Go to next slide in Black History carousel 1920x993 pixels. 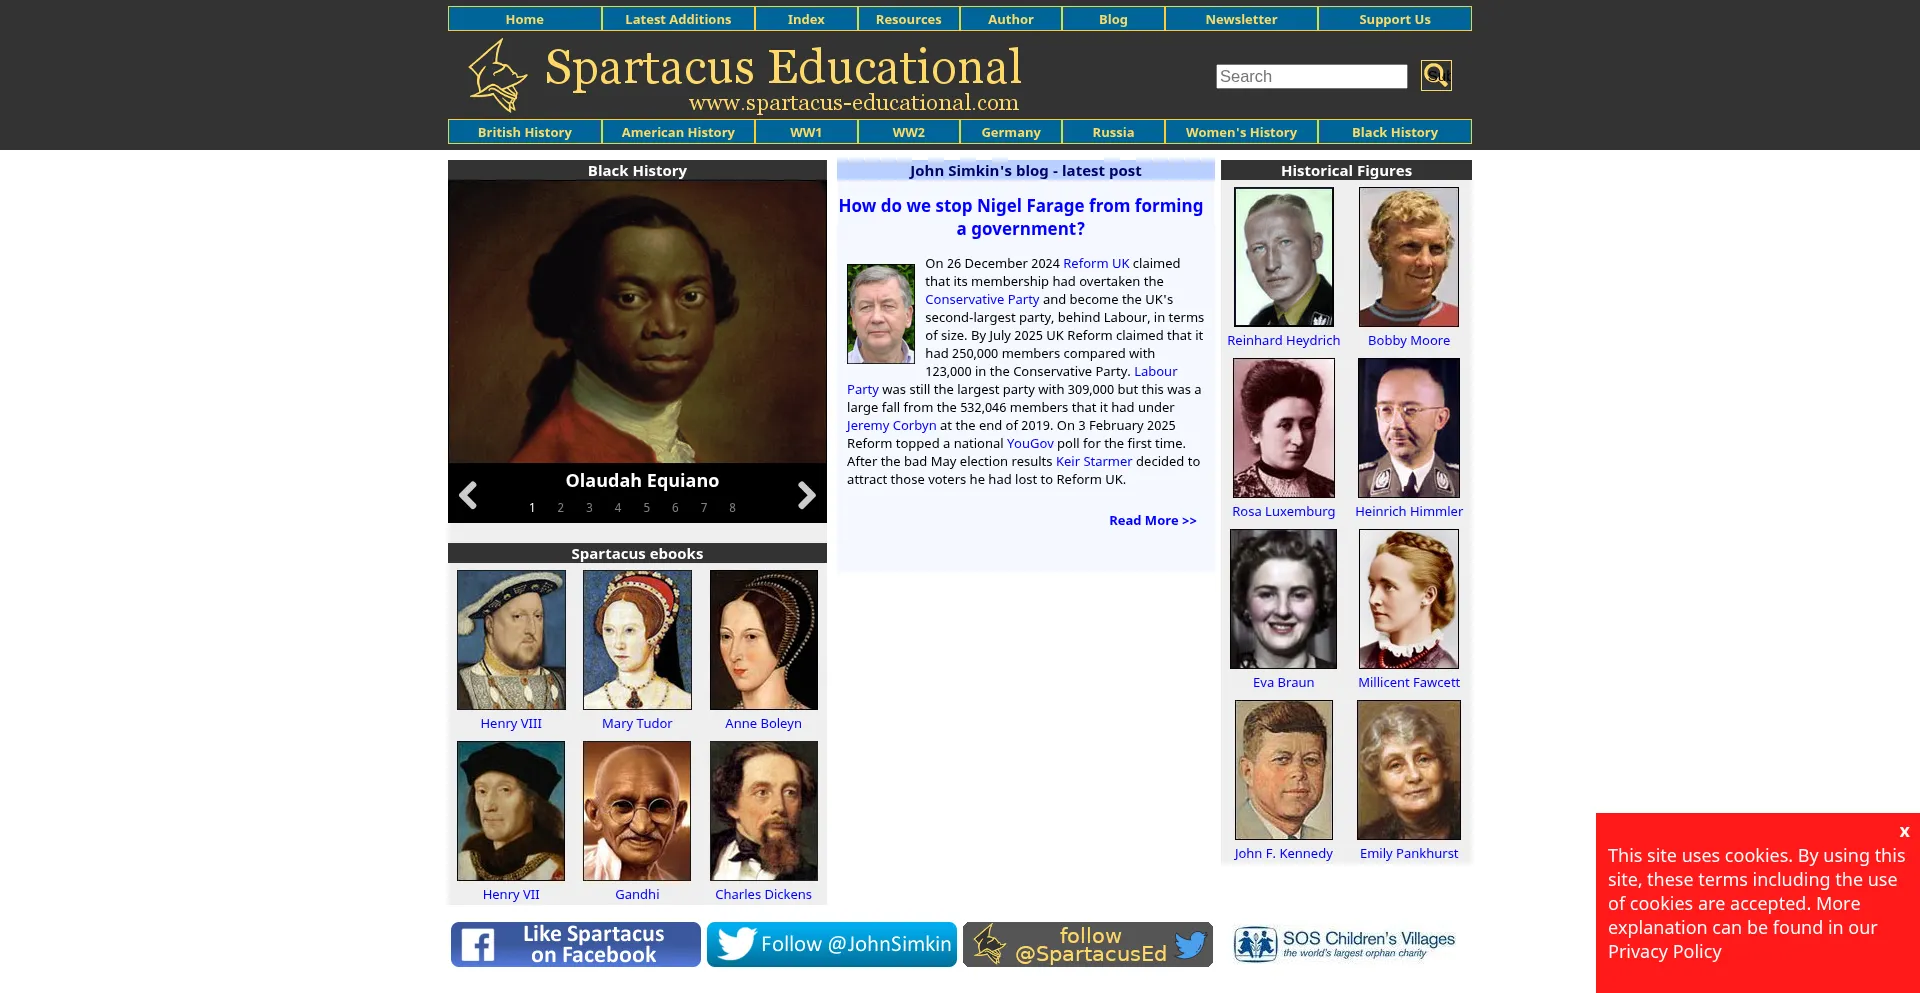point(806,495)
